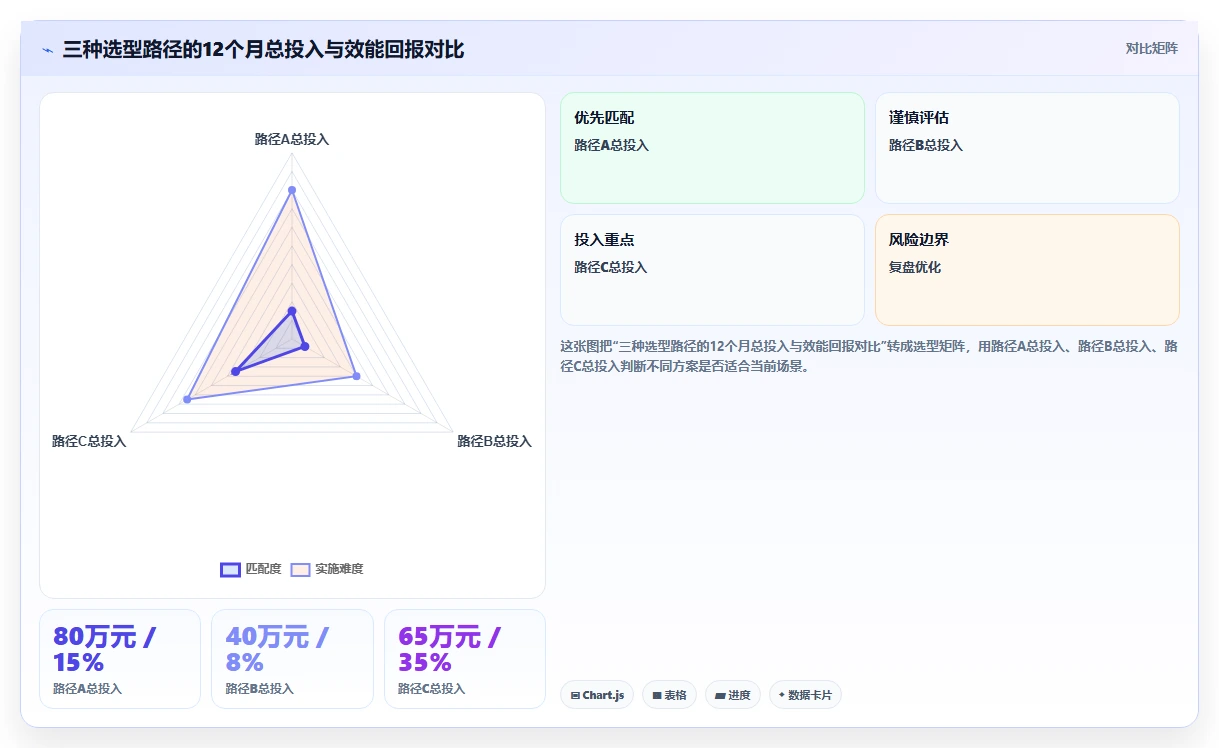Toggle the 匹配度 legend item
The width and height of the screenshot is (1219, 748).
(x=251, y=569)
